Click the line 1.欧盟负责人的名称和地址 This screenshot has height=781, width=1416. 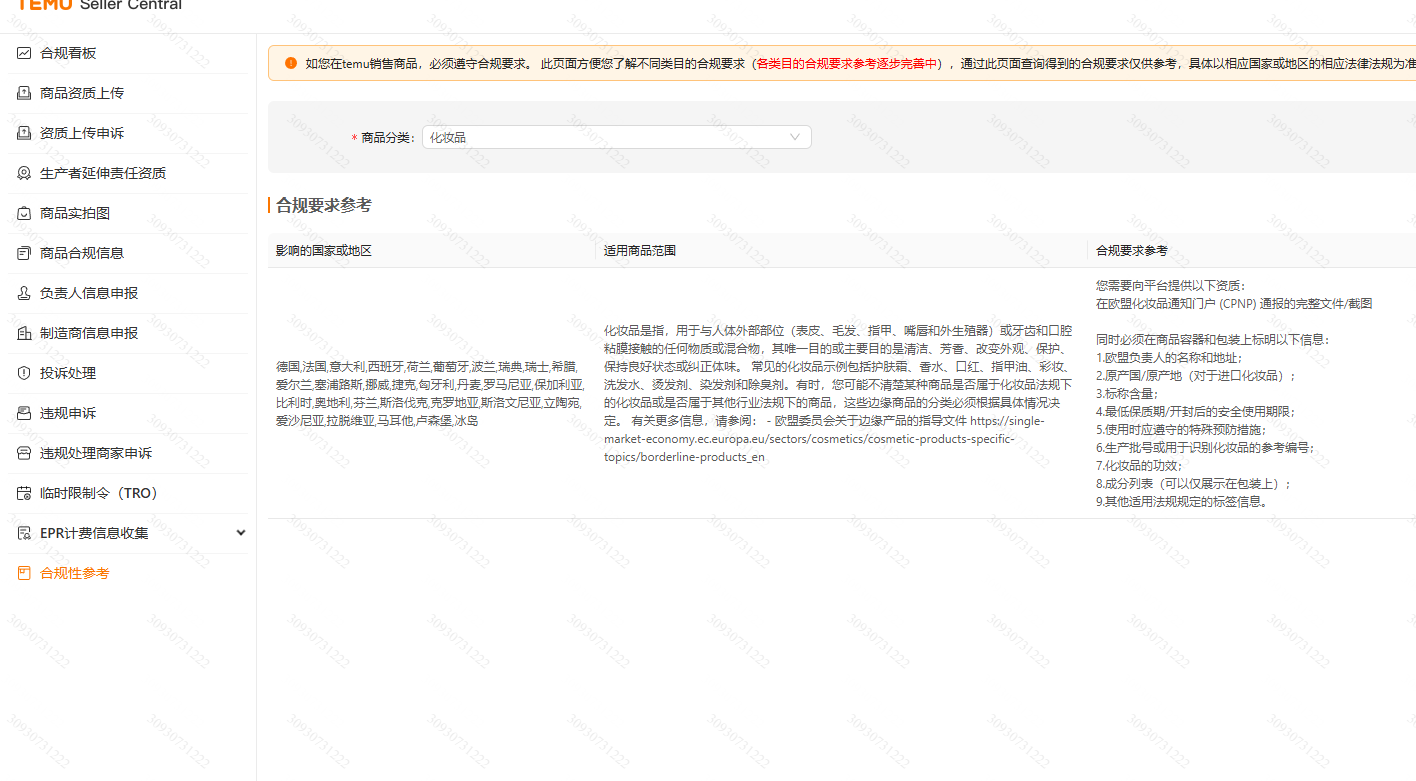point(1169,357)
